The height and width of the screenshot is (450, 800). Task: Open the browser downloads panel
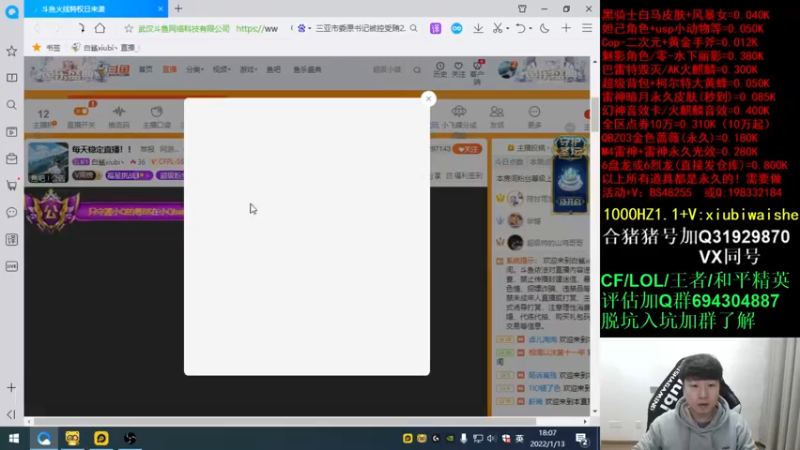478,29
